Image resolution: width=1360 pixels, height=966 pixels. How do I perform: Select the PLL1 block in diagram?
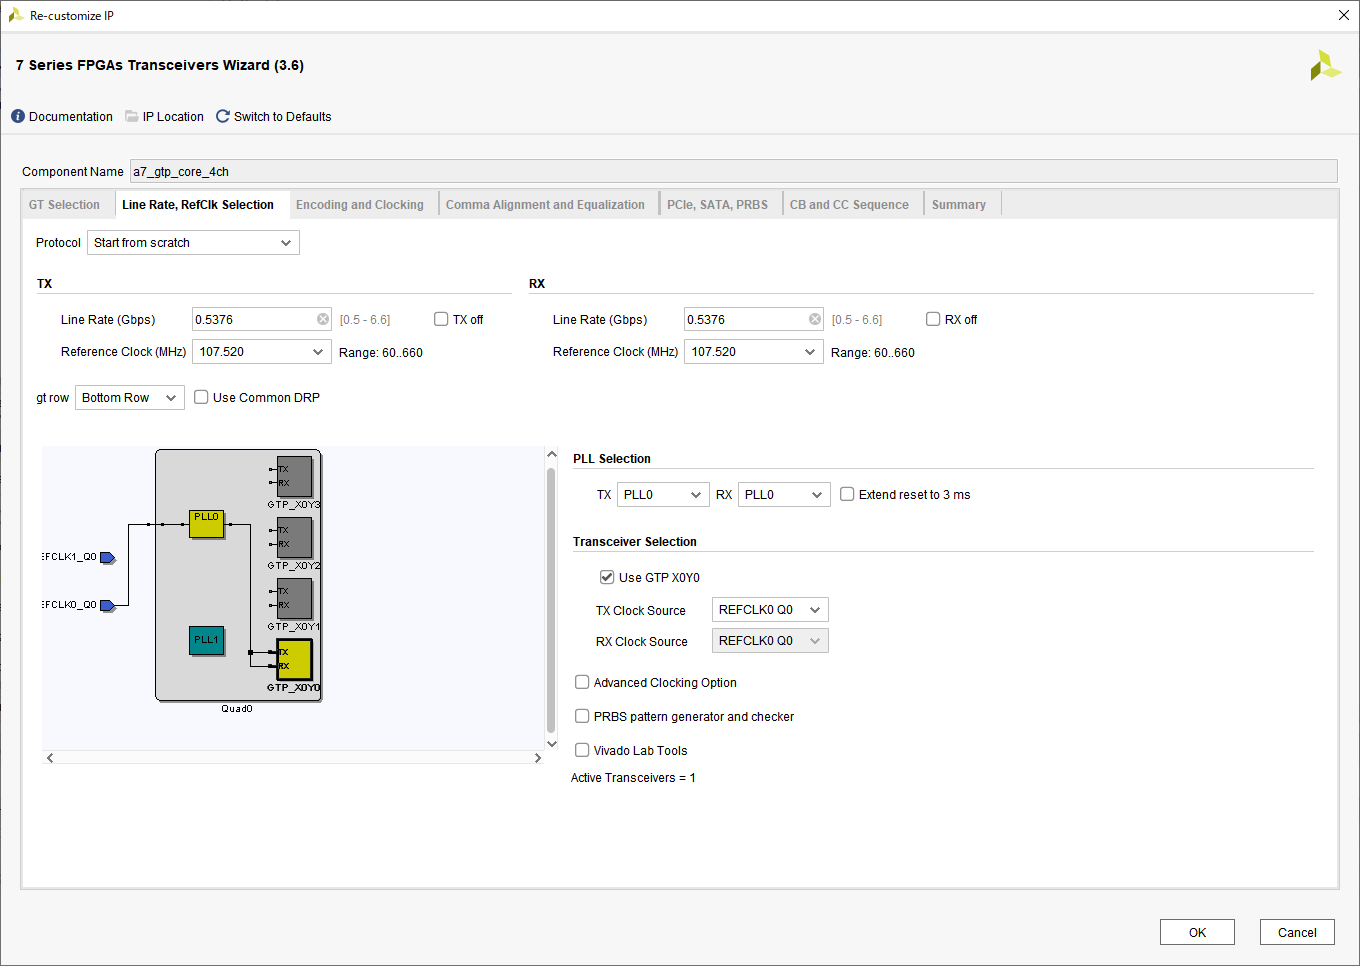click(x=207, y=641)
